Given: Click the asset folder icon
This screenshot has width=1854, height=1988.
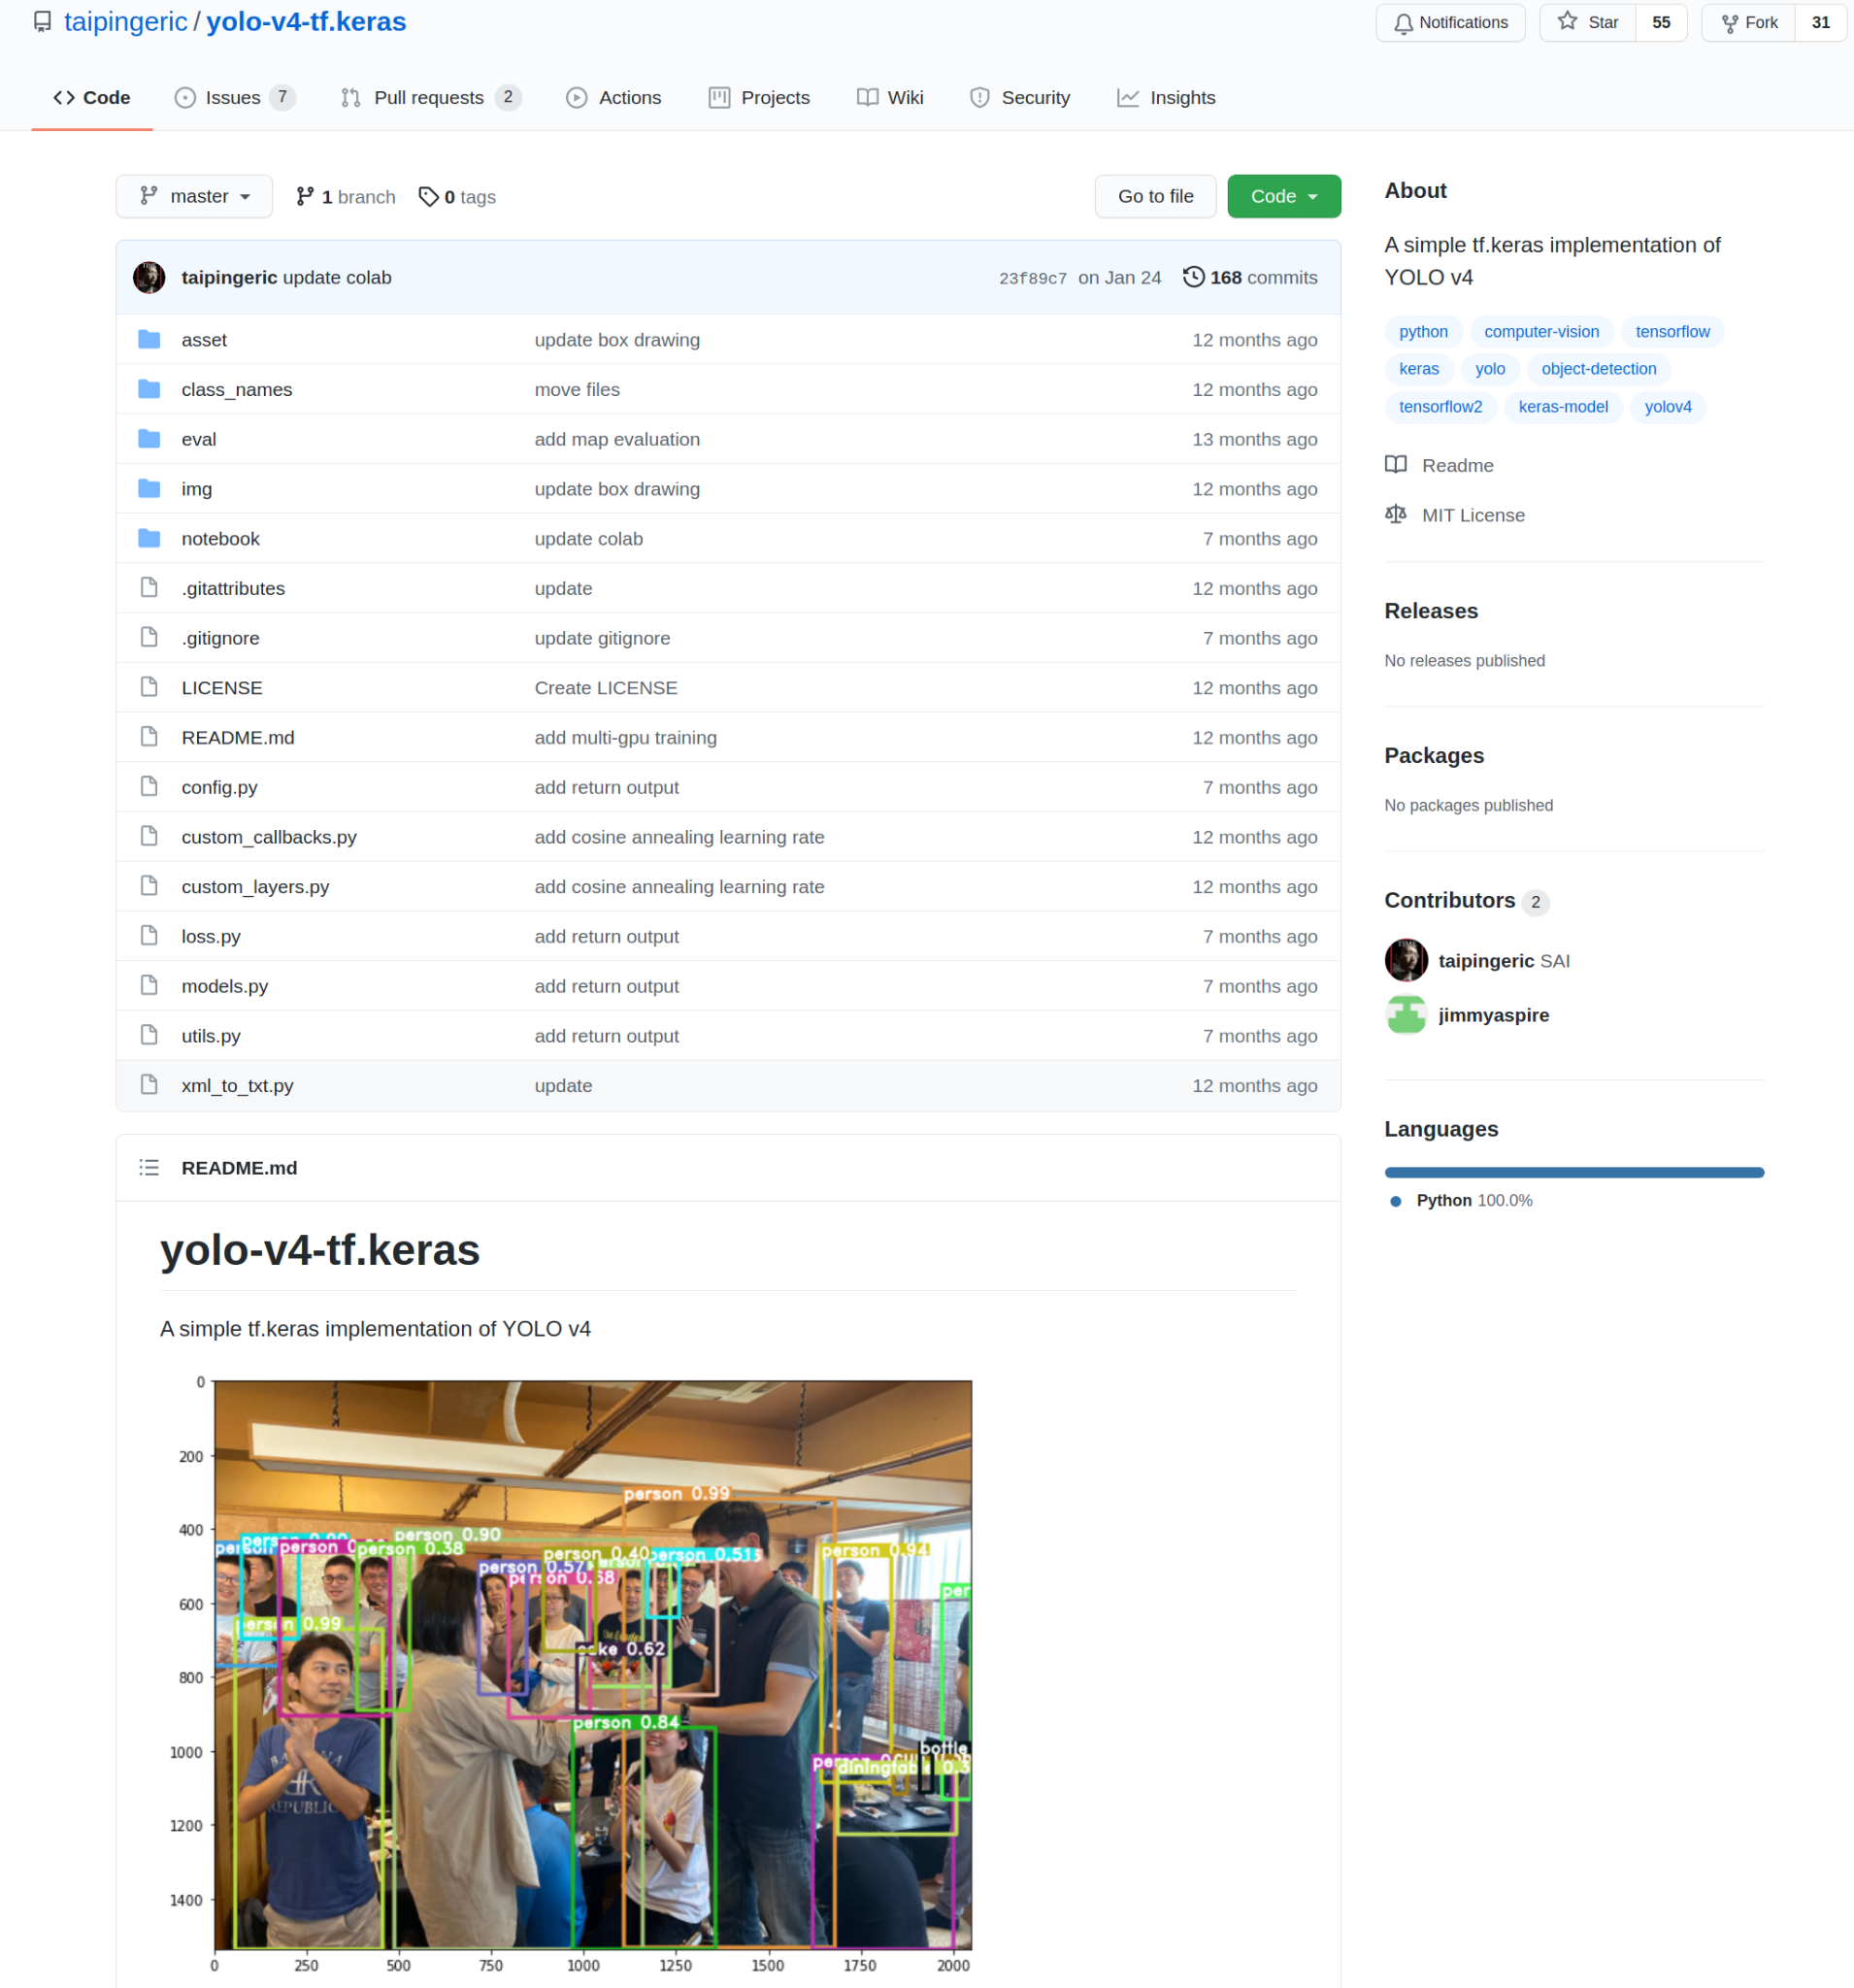Looking at the screenshot, I should point(149,340).
